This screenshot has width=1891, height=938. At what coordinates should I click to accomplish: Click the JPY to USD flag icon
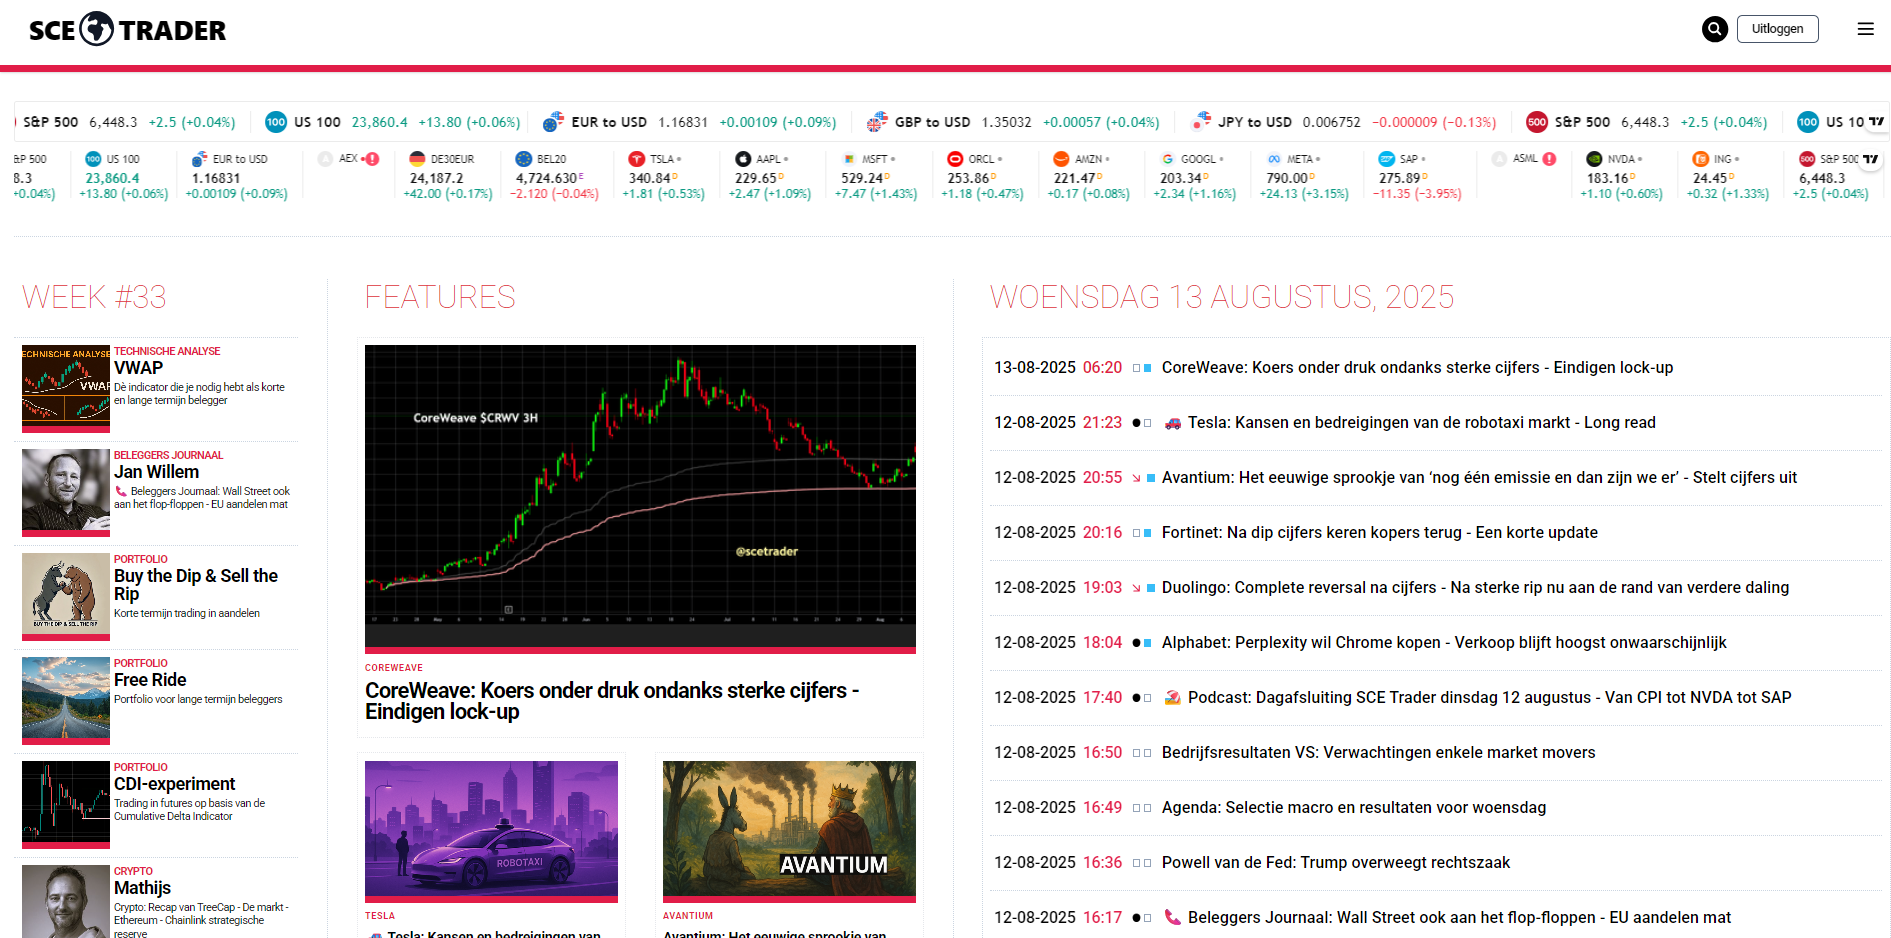pyautogui.click(x=1201, y=122)
